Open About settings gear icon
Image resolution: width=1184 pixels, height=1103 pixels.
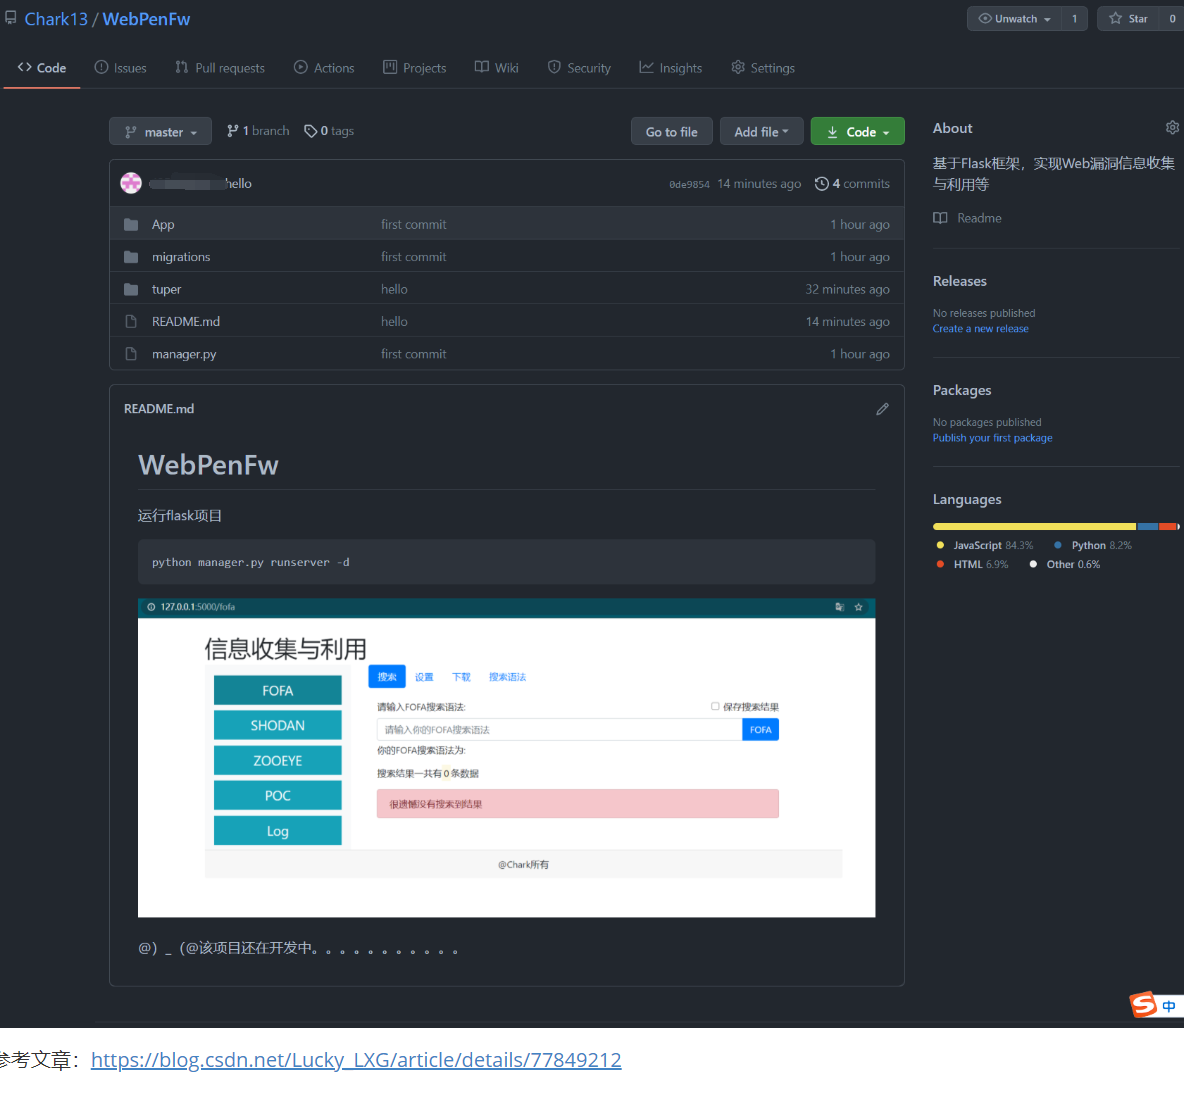pyautogui.click(x=1172, y=128)
